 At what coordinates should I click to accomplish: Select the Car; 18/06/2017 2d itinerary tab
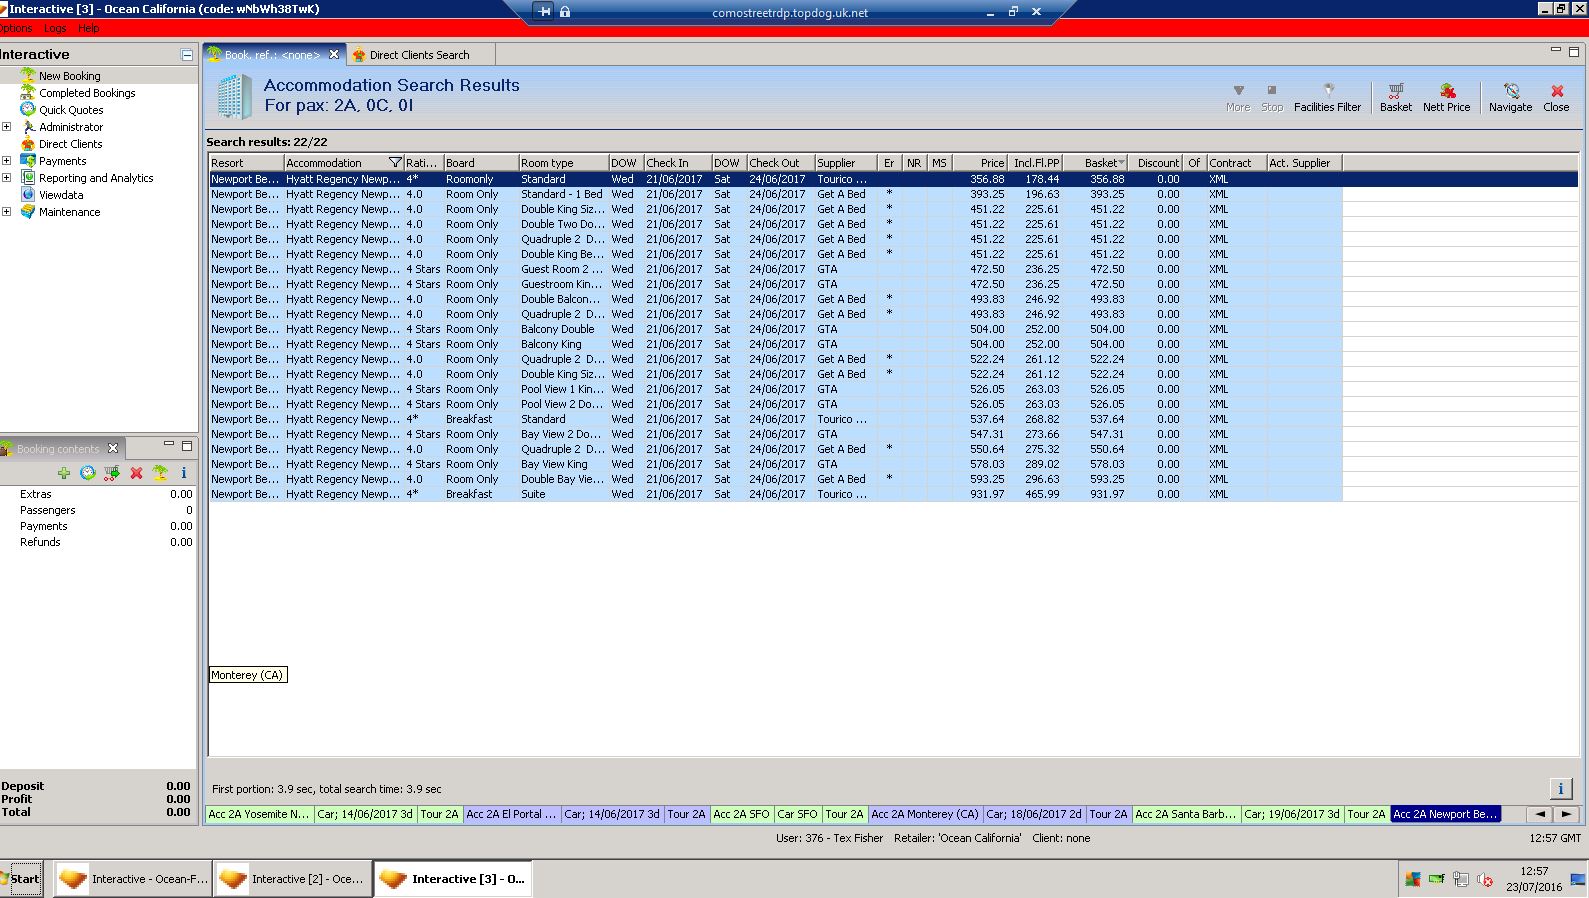1034,814
